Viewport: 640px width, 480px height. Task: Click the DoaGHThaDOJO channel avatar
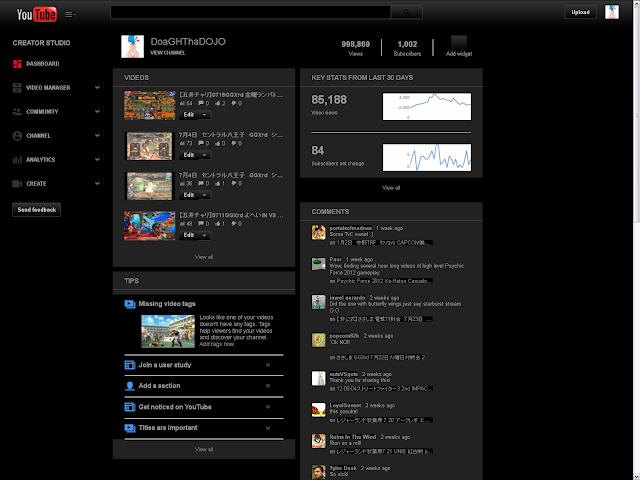tap(133, 47)
